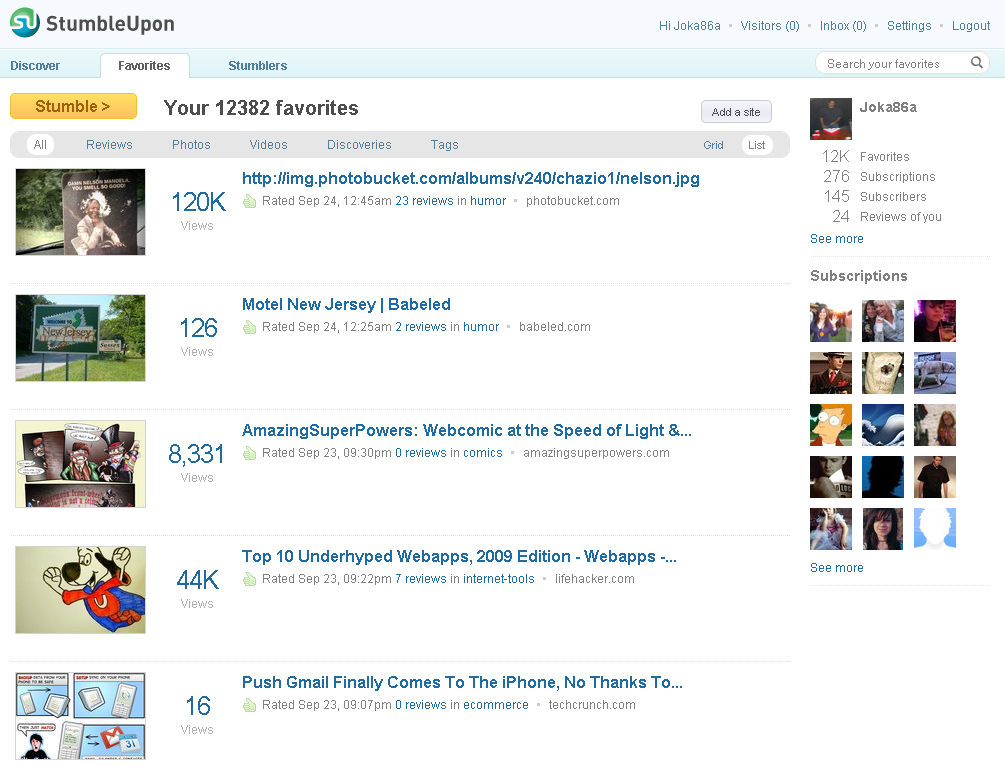This screenshot has height=766, width=1005.
Task: Open Visitors (0) link
Action: [770, 26]
